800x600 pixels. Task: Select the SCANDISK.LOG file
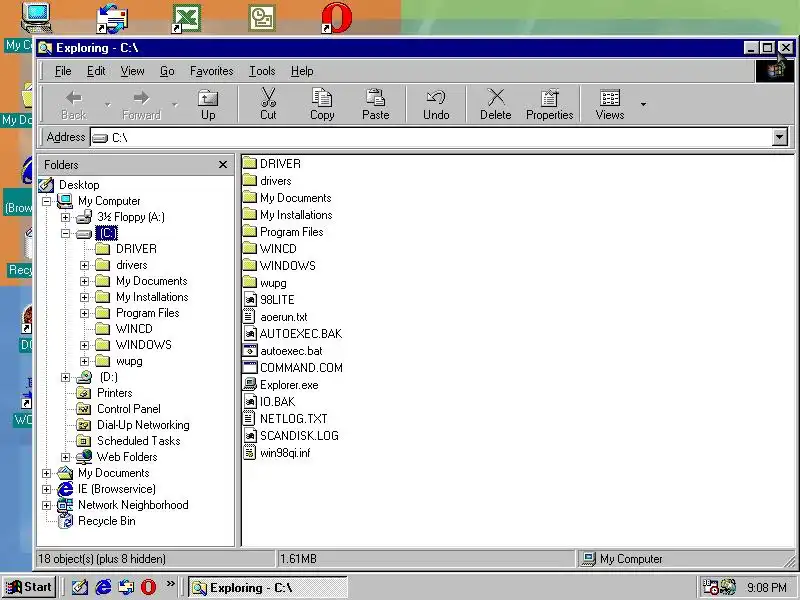coord(291,436)
